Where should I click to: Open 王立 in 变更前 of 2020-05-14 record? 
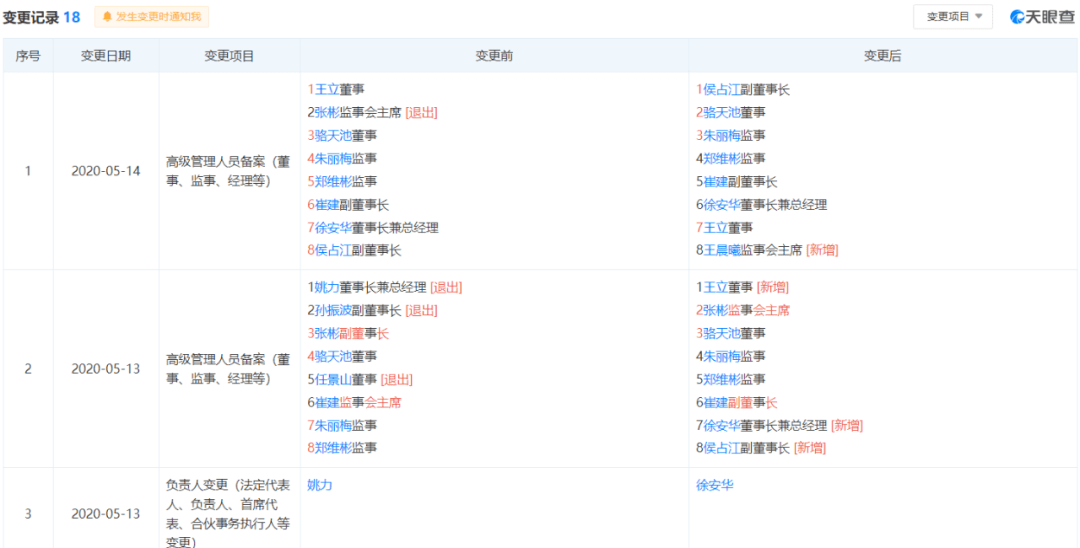(326, 89)
